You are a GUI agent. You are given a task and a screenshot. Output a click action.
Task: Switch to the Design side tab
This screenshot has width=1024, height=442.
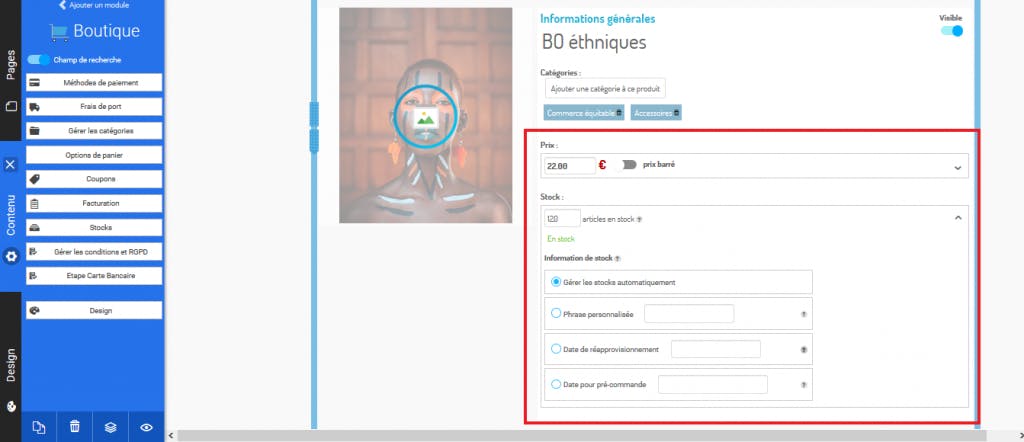(x=10, y=366)
